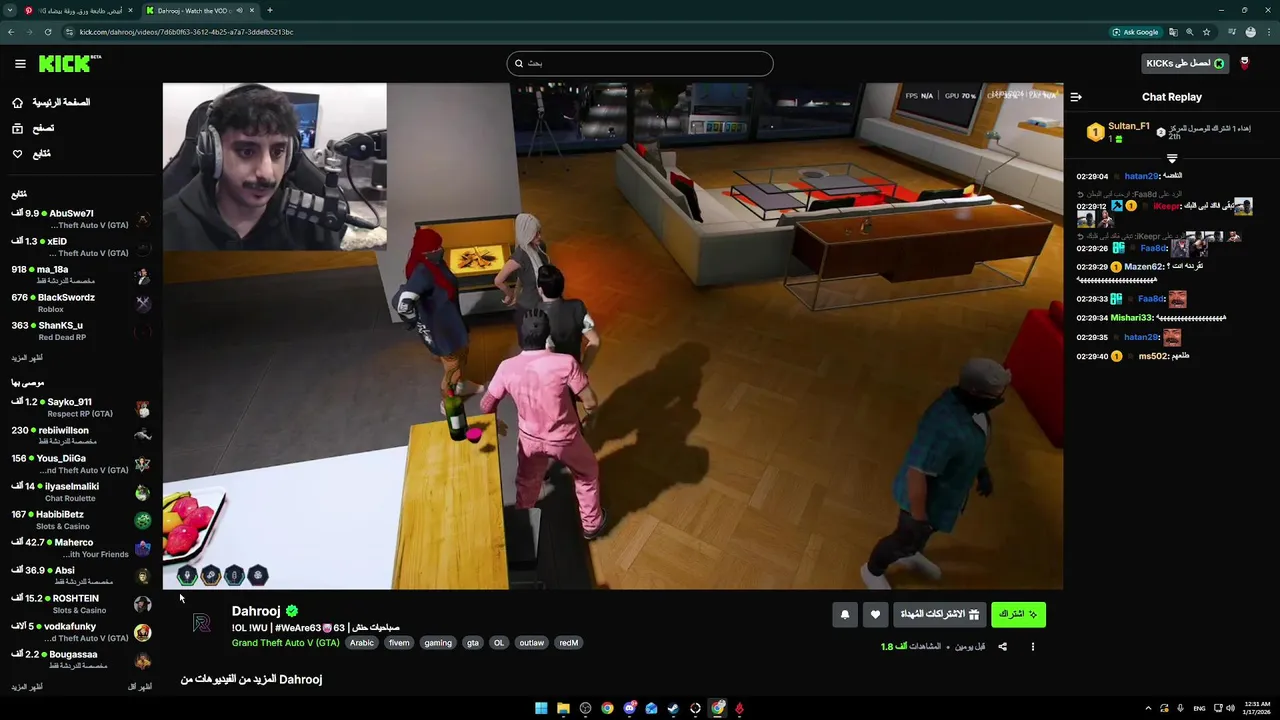Open the browse sidebar icon

(17, 128)
